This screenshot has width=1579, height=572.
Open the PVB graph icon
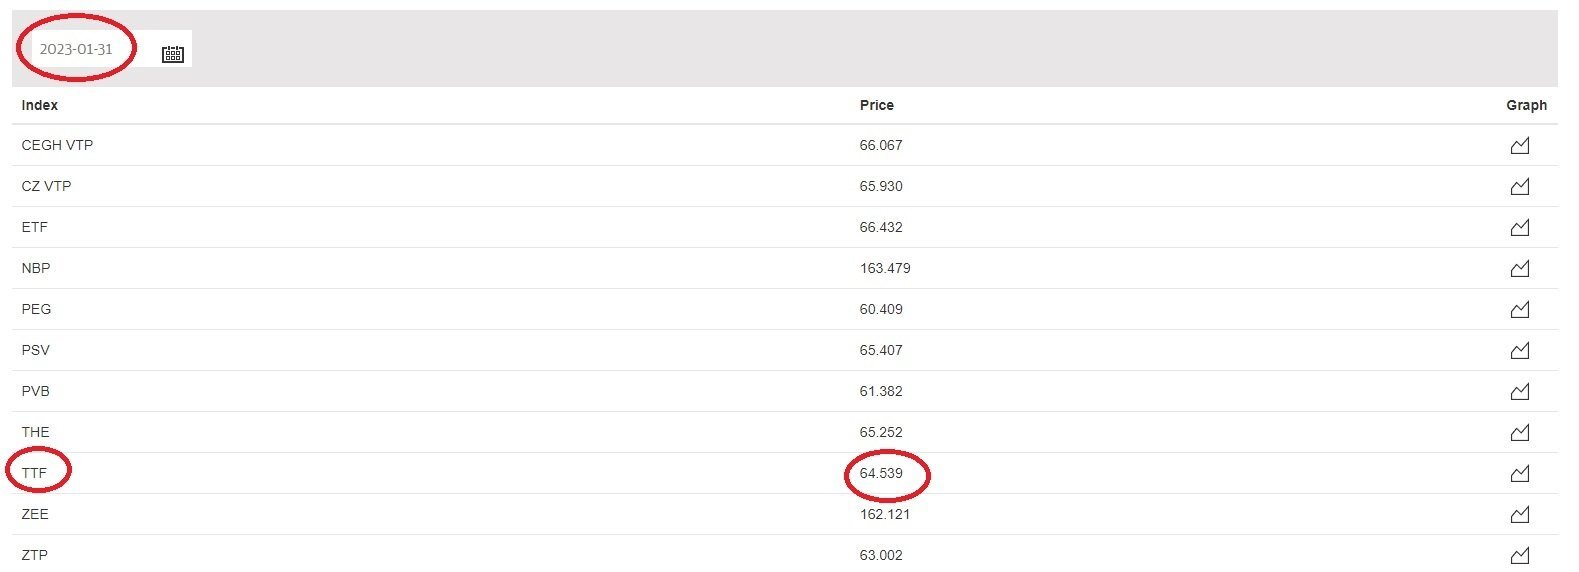click(1520, 392)
